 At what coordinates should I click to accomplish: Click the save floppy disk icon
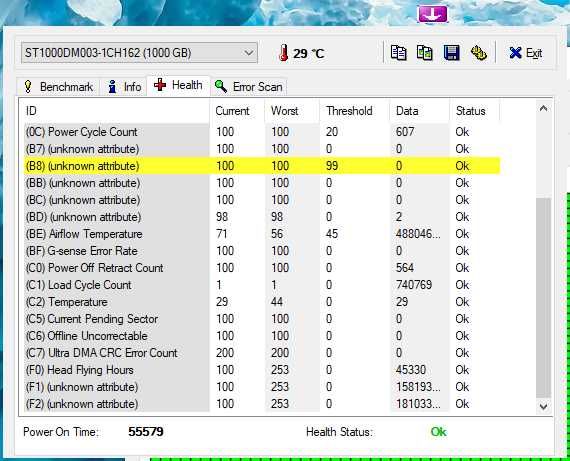[x=451, y=53]
